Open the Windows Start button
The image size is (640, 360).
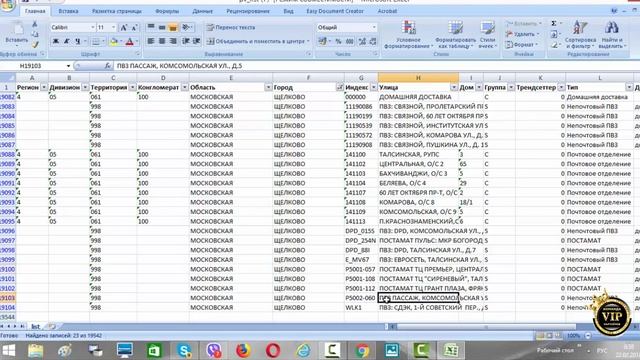9,350
